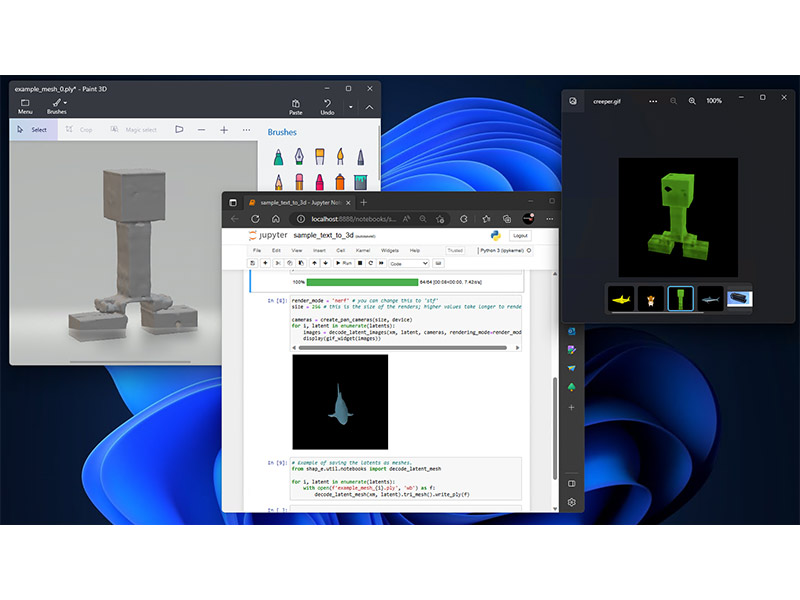800x600 pixels.
Task: Cut selected cells with scissors icon
Action: pyautogui.click(x=278, y=263)
